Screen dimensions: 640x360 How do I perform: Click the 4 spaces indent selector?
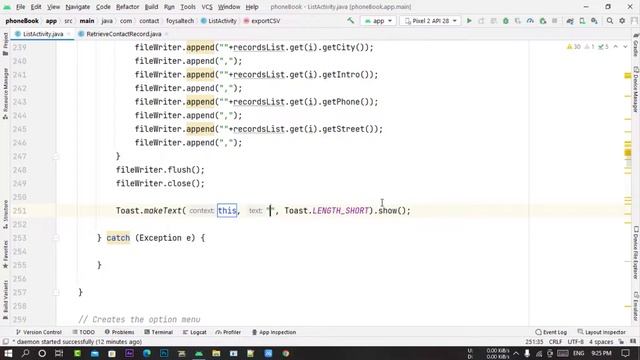tap(601, 342)
